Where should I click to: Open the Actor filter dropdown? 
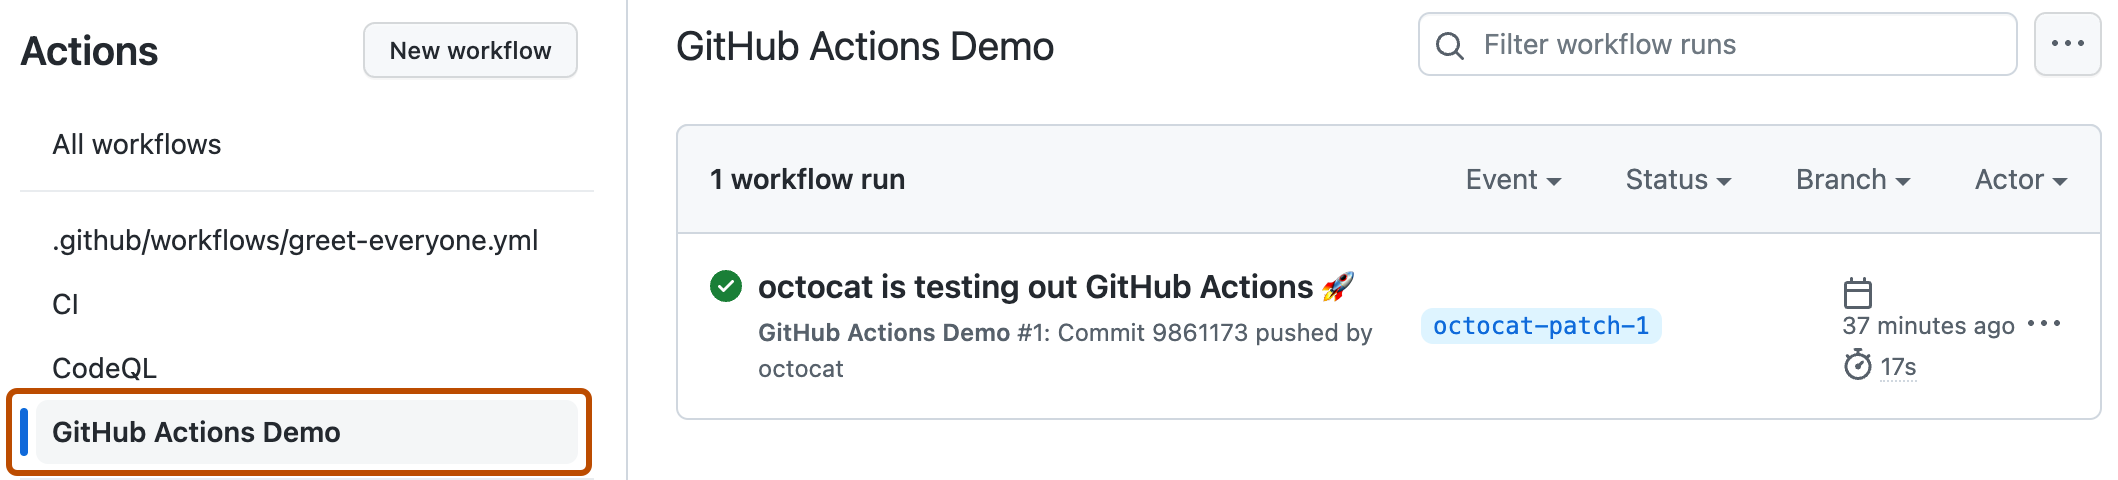click(2020, 180)
